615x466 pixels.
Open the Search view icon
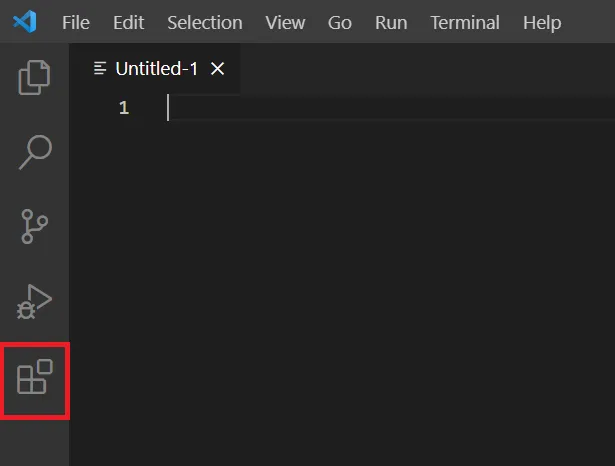click(35, 151)
